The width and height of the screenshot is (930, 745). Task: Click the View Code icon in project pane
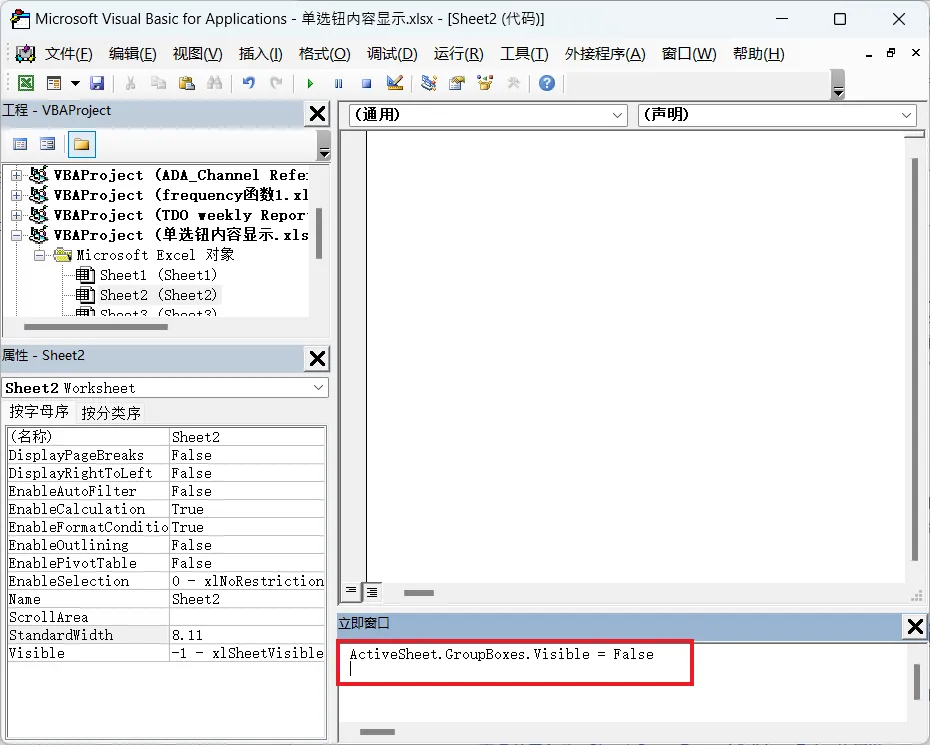20,144
